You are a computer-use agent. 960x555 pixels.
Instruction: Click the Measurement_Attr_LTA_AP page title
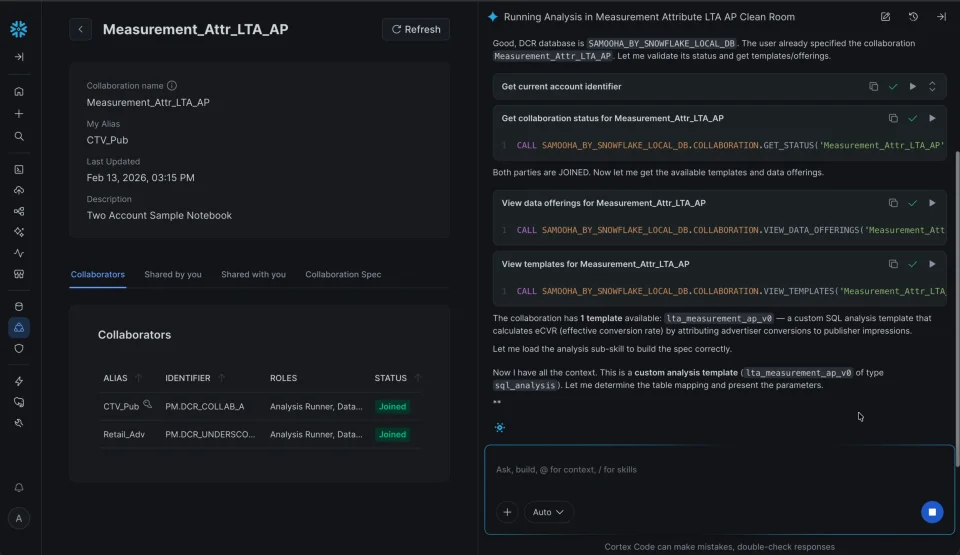[x=195, y=29]
